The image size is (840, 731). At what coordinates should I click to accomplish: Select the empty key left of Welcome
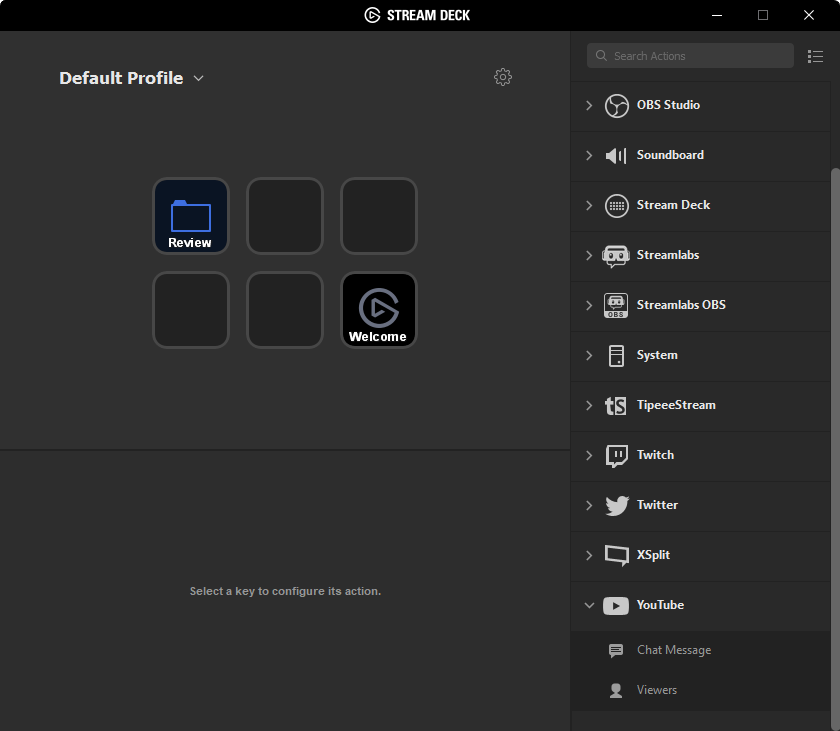point(285,310)
